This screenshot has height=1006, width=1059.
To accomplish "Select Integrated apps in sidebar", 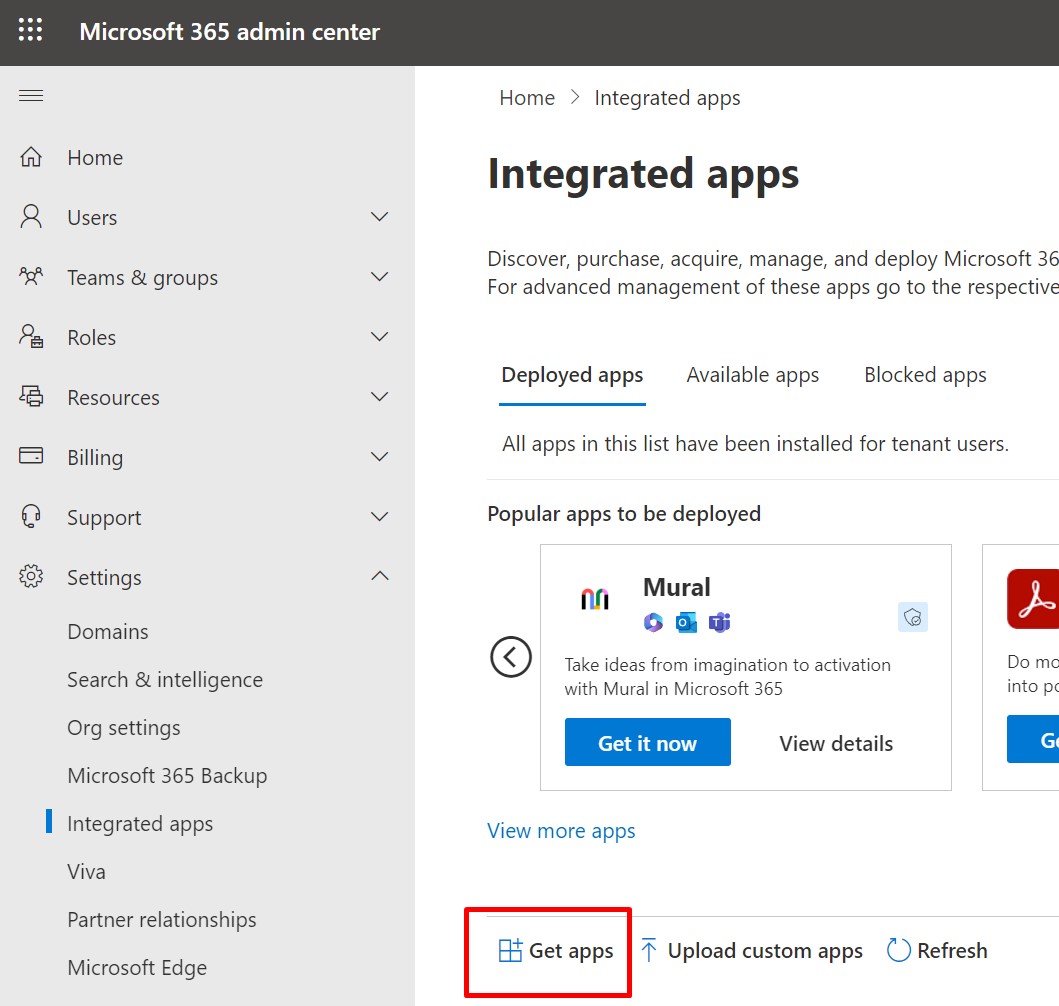I will (x=140, y=824).
